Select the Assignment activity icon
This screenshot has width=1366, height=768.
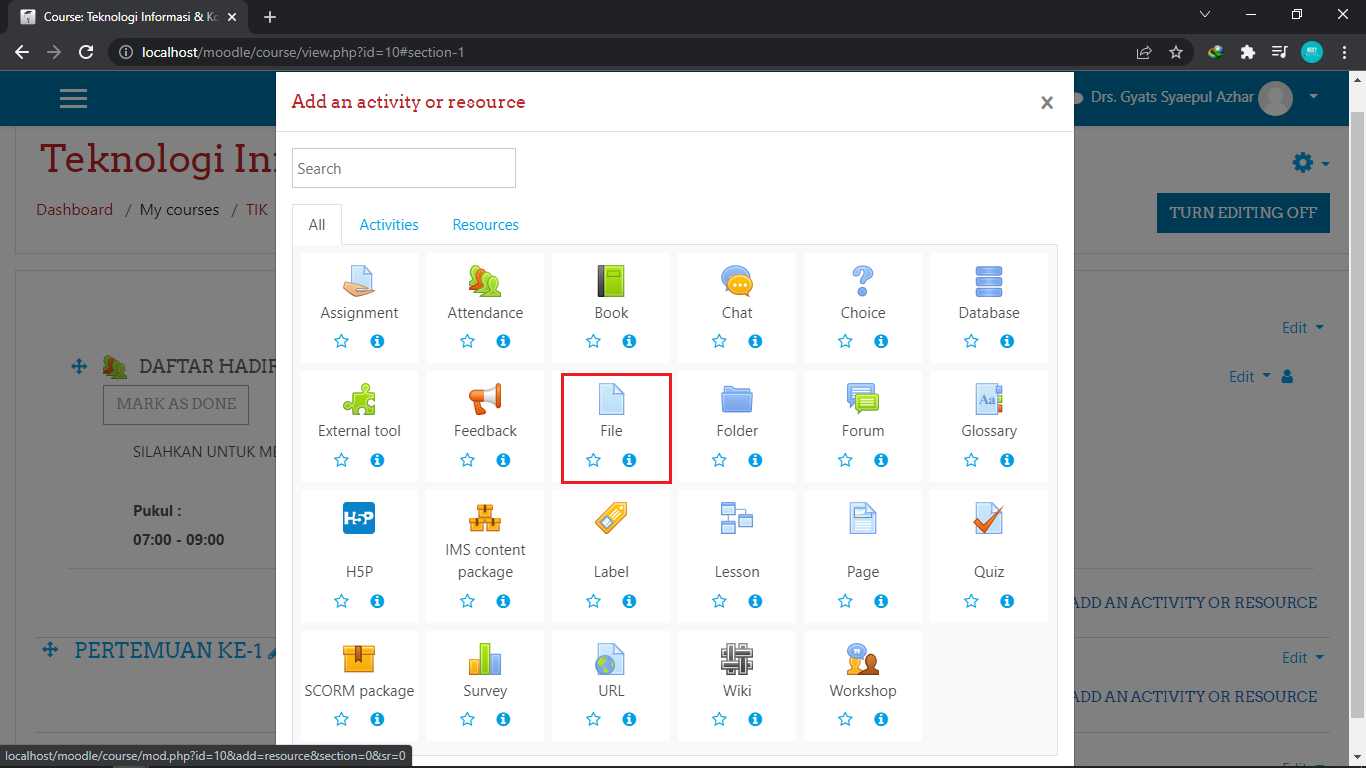(x=359, y=281)
